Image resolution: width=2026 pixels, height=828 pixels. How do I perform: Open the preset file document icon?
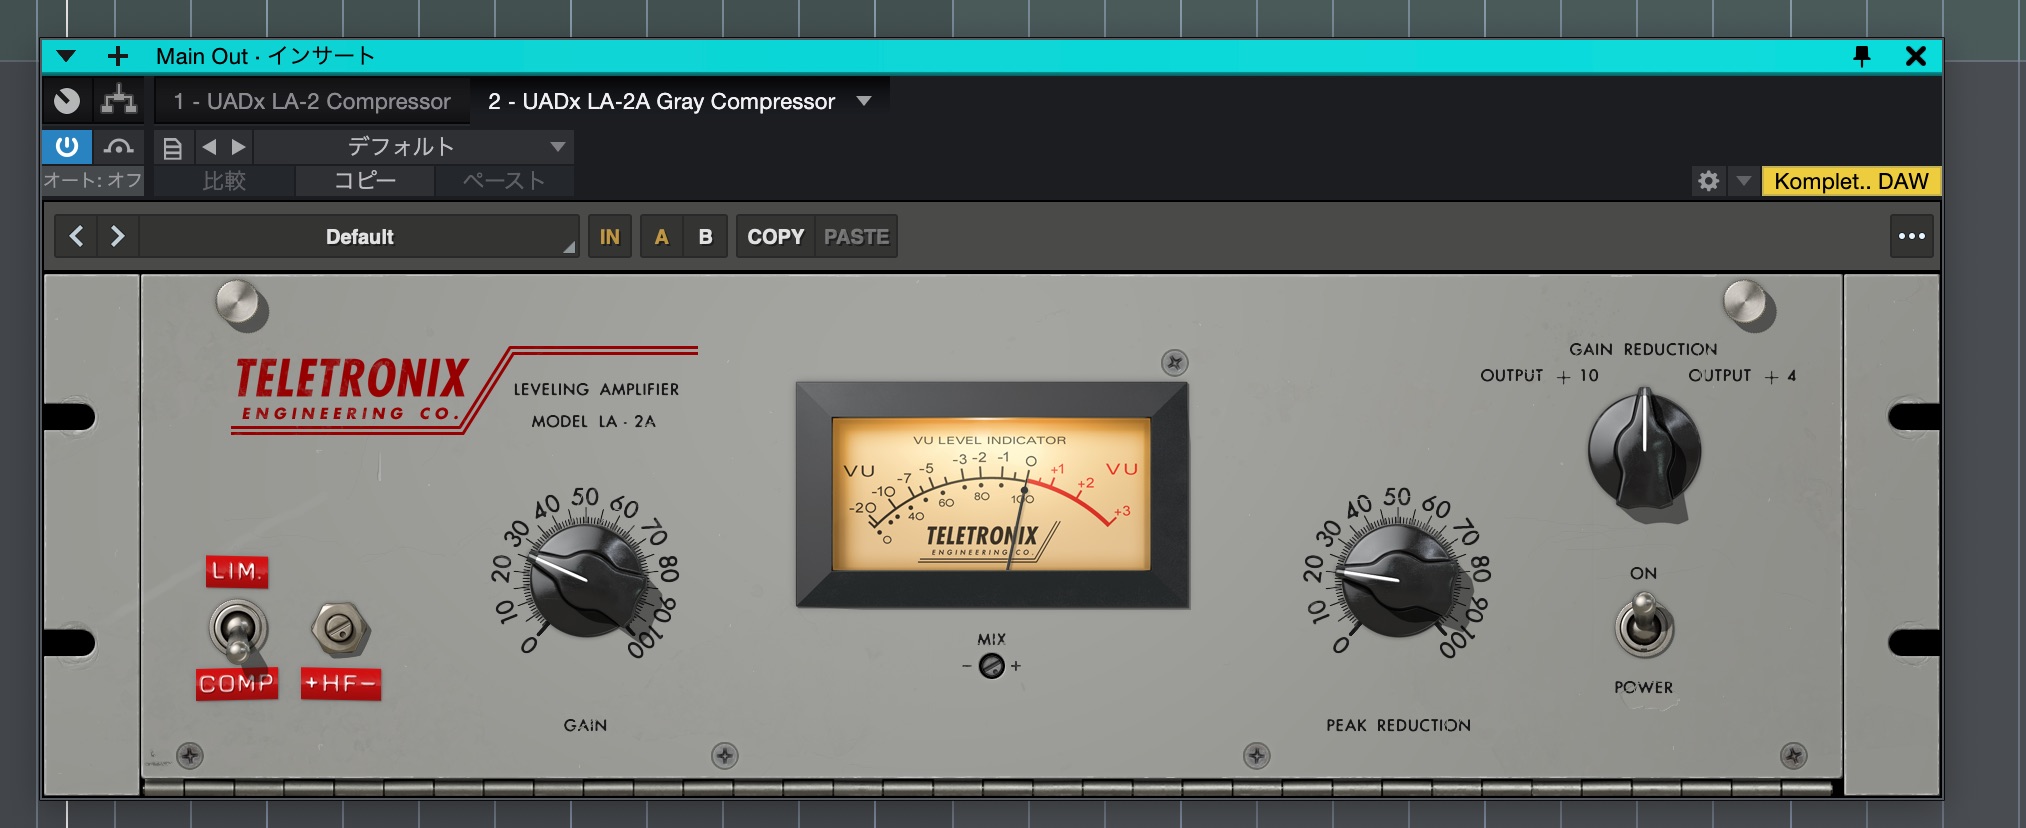coord(173,148)
